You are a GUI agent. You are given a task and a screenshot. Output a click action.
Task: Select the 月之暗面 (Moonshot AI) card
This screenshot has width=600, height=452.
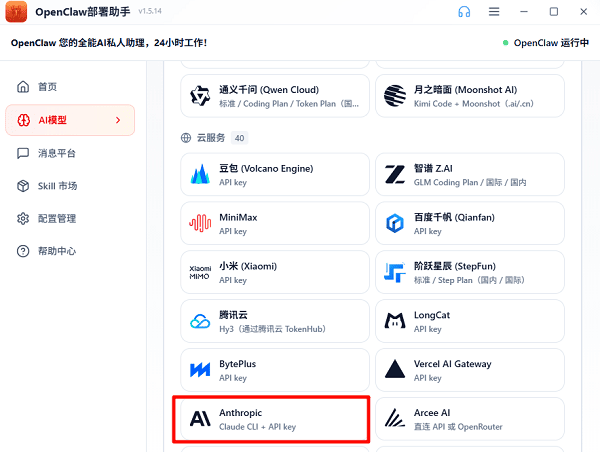tap(470, 96)
